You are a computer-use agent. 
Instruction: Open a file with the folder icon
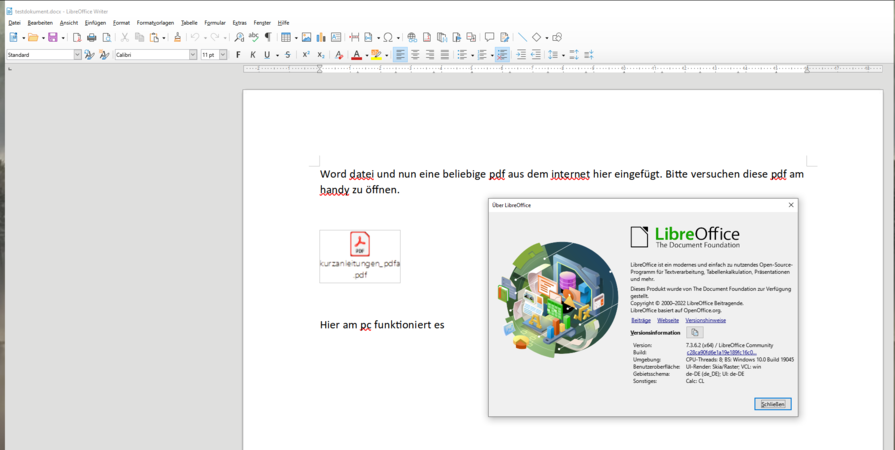(33, 38)
